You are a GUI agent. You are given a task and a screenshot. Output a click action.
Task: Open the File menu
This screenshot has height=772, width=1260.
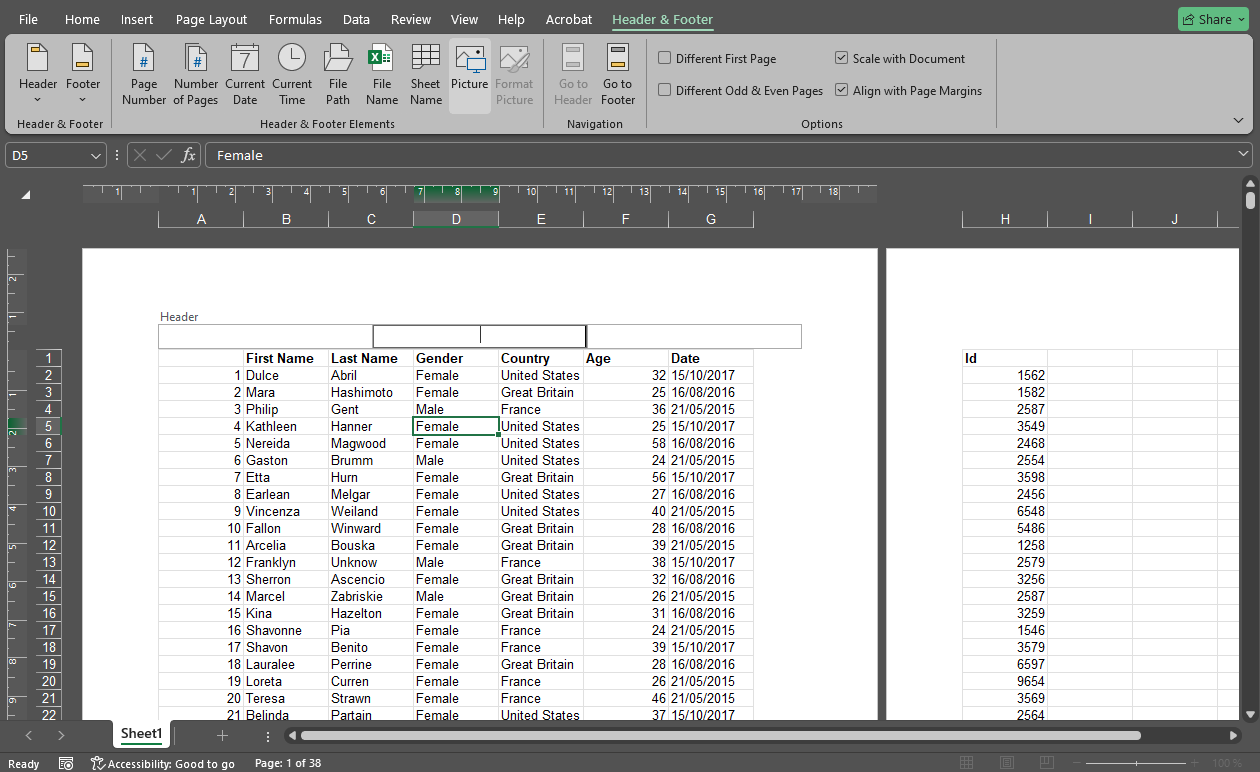tap(29, 19)
